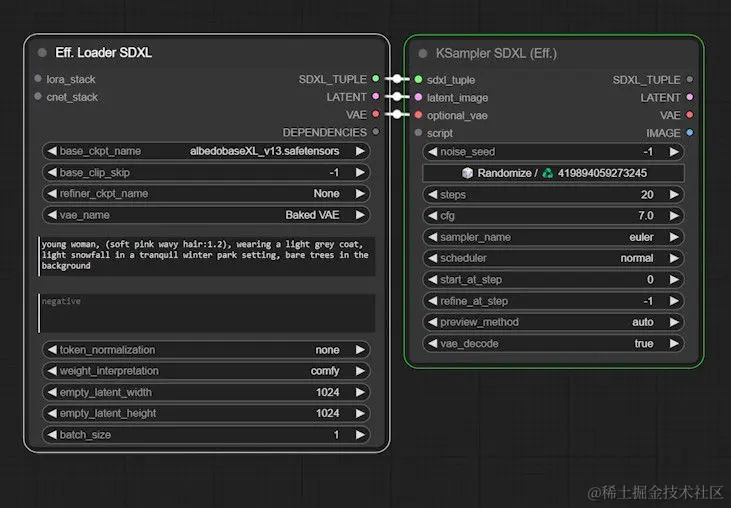Open the preview_method combo showing auto
This screenshot has width=731, height=508.
coord(553,322)
